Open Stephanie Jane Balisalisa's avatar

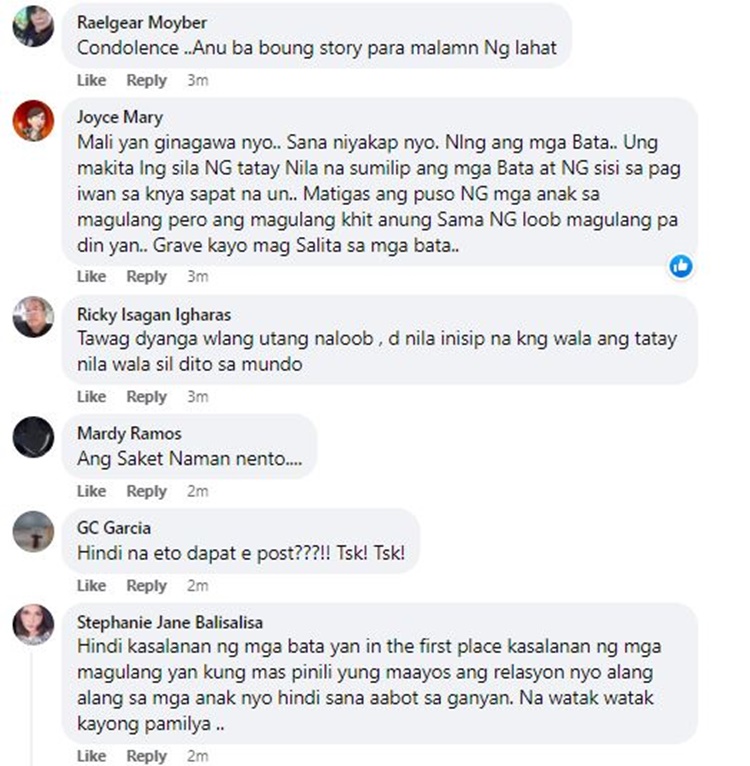[33, 625]
